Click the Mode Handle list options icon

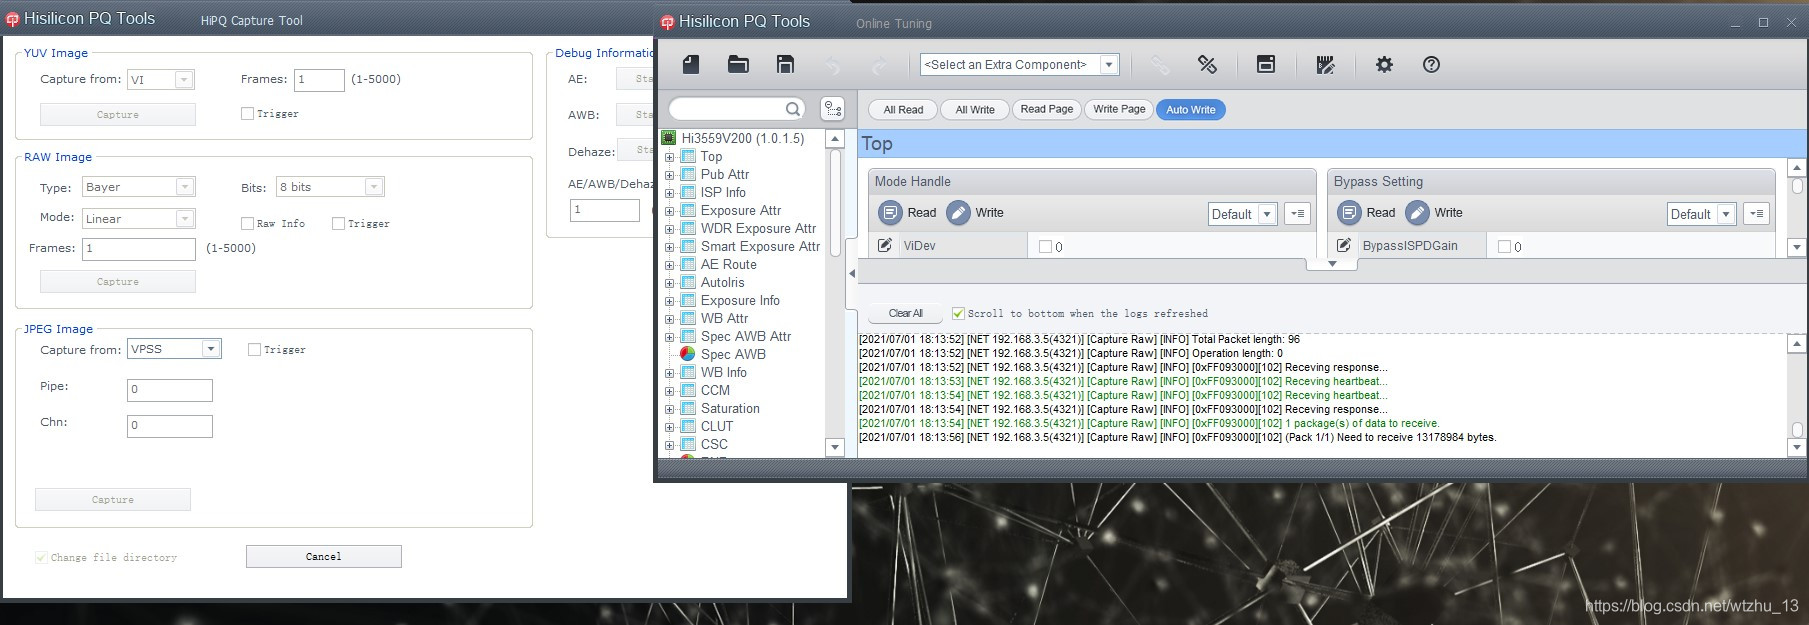click(x=1297, y=214)
